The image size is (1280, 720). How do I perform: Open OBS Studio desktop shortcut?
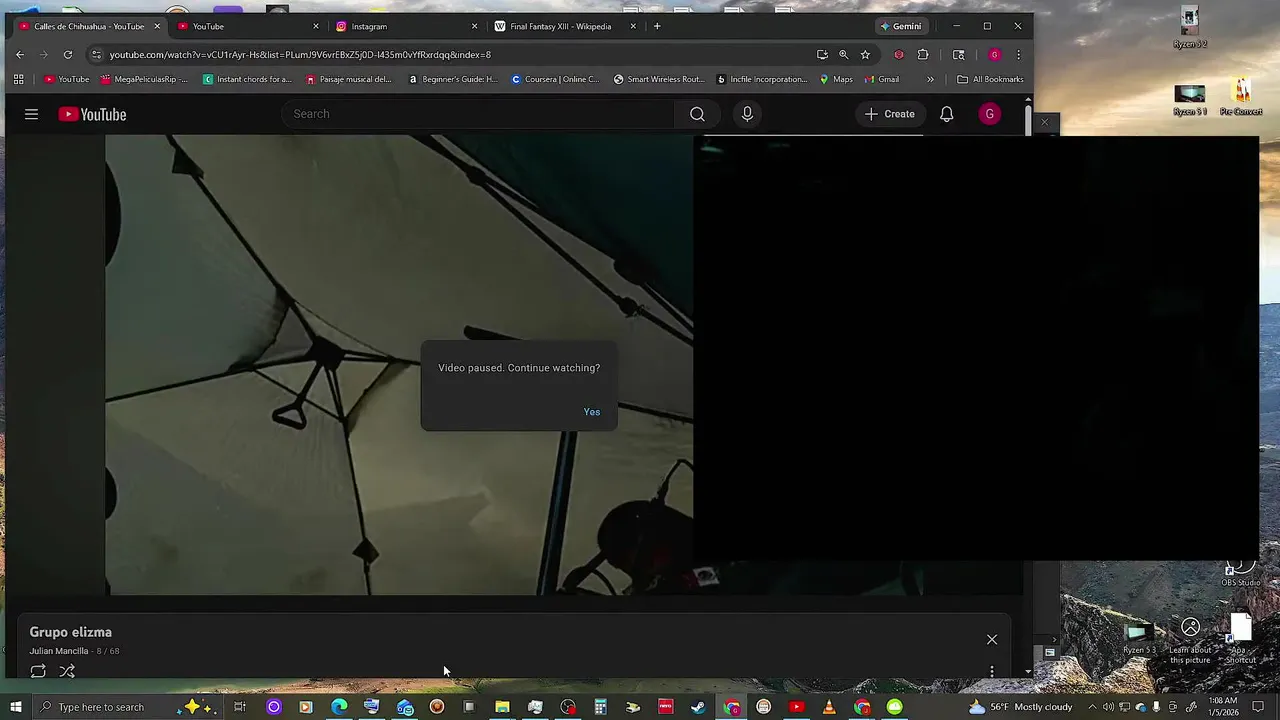(x=1241, y=573)
